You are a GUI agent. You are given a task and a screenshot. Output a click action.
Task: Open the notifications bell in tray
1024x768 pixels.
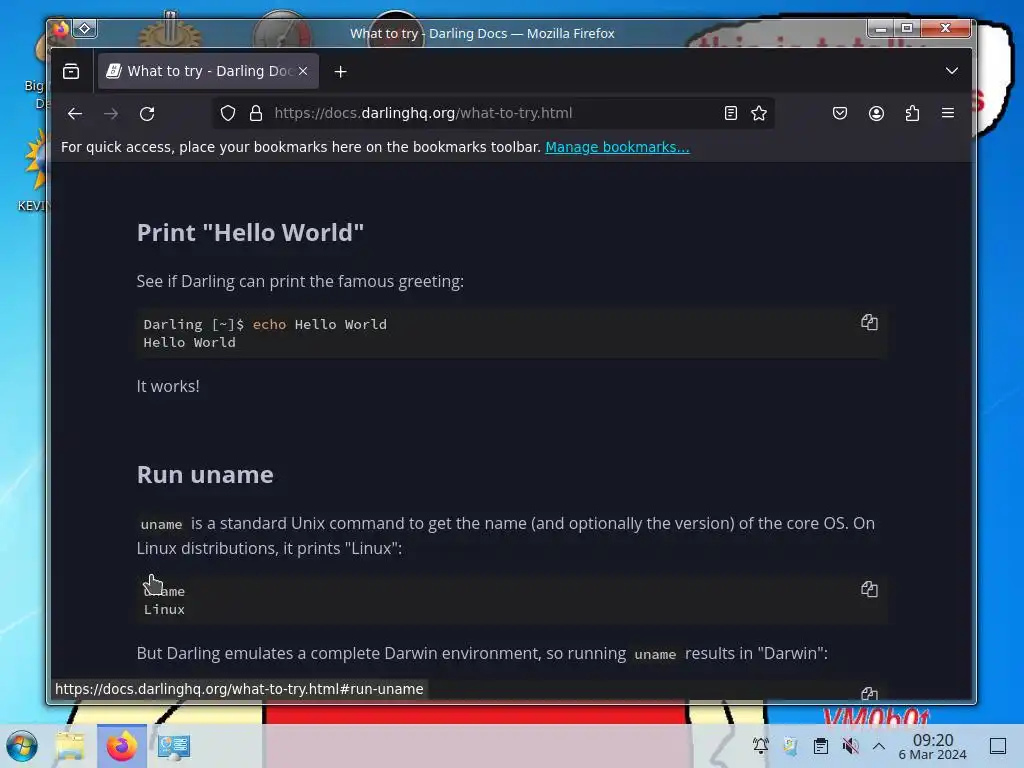coord(761,746)
